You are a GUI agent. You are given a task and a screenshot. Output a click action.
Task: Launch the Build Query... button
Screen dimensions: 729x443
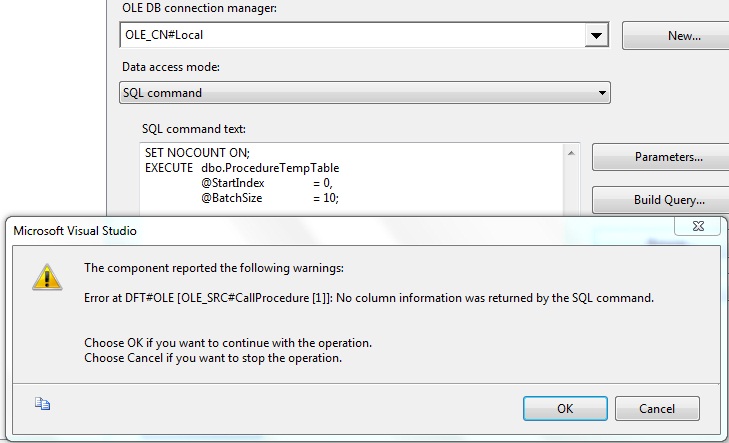coord(660,200)
